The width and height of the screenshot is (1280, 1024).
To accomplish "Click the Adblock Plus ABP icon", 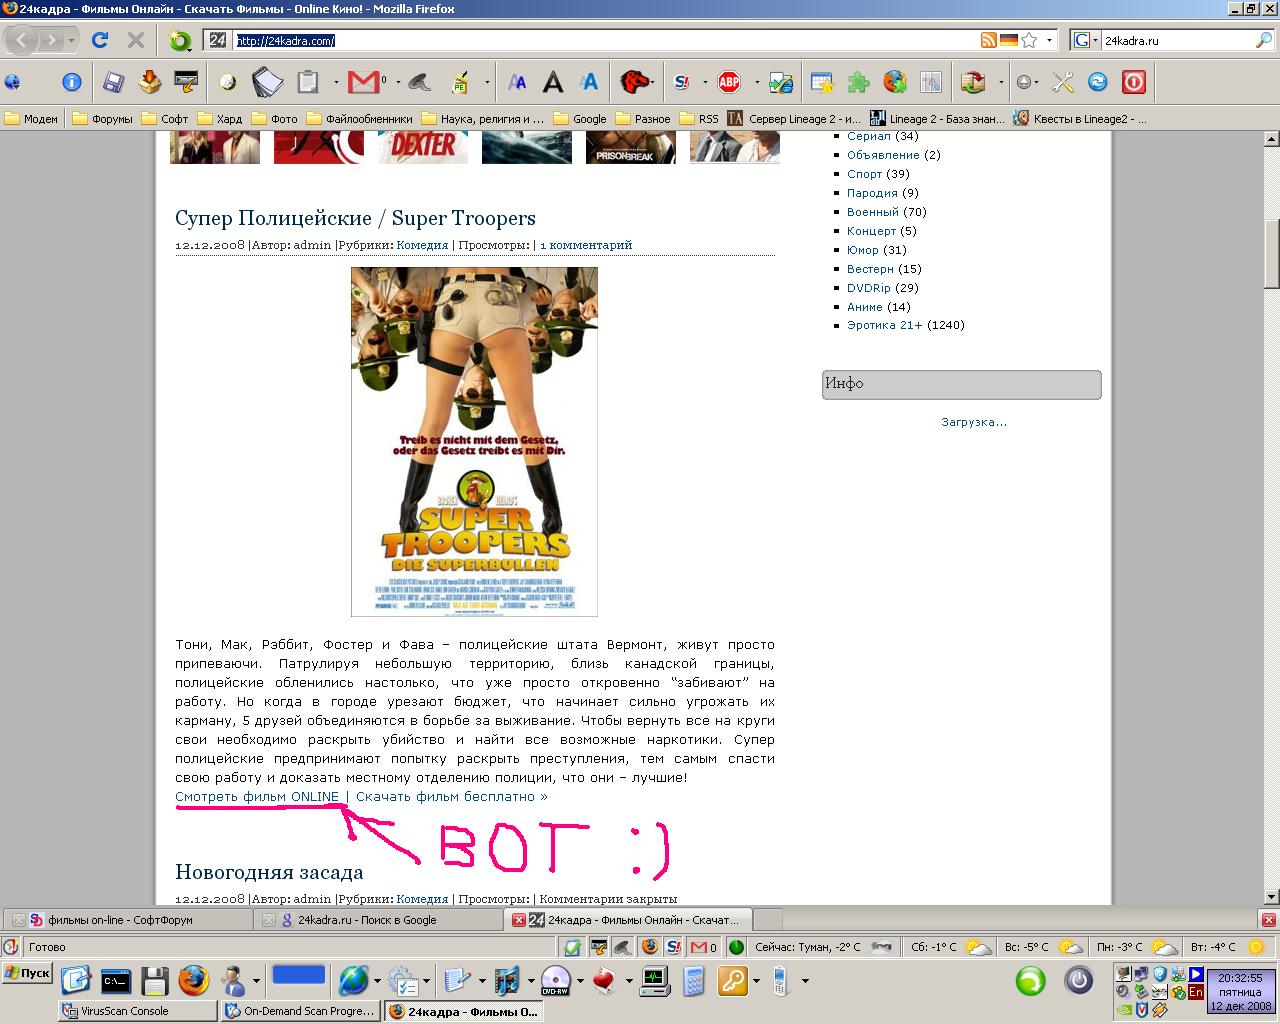I will [729, 82].
